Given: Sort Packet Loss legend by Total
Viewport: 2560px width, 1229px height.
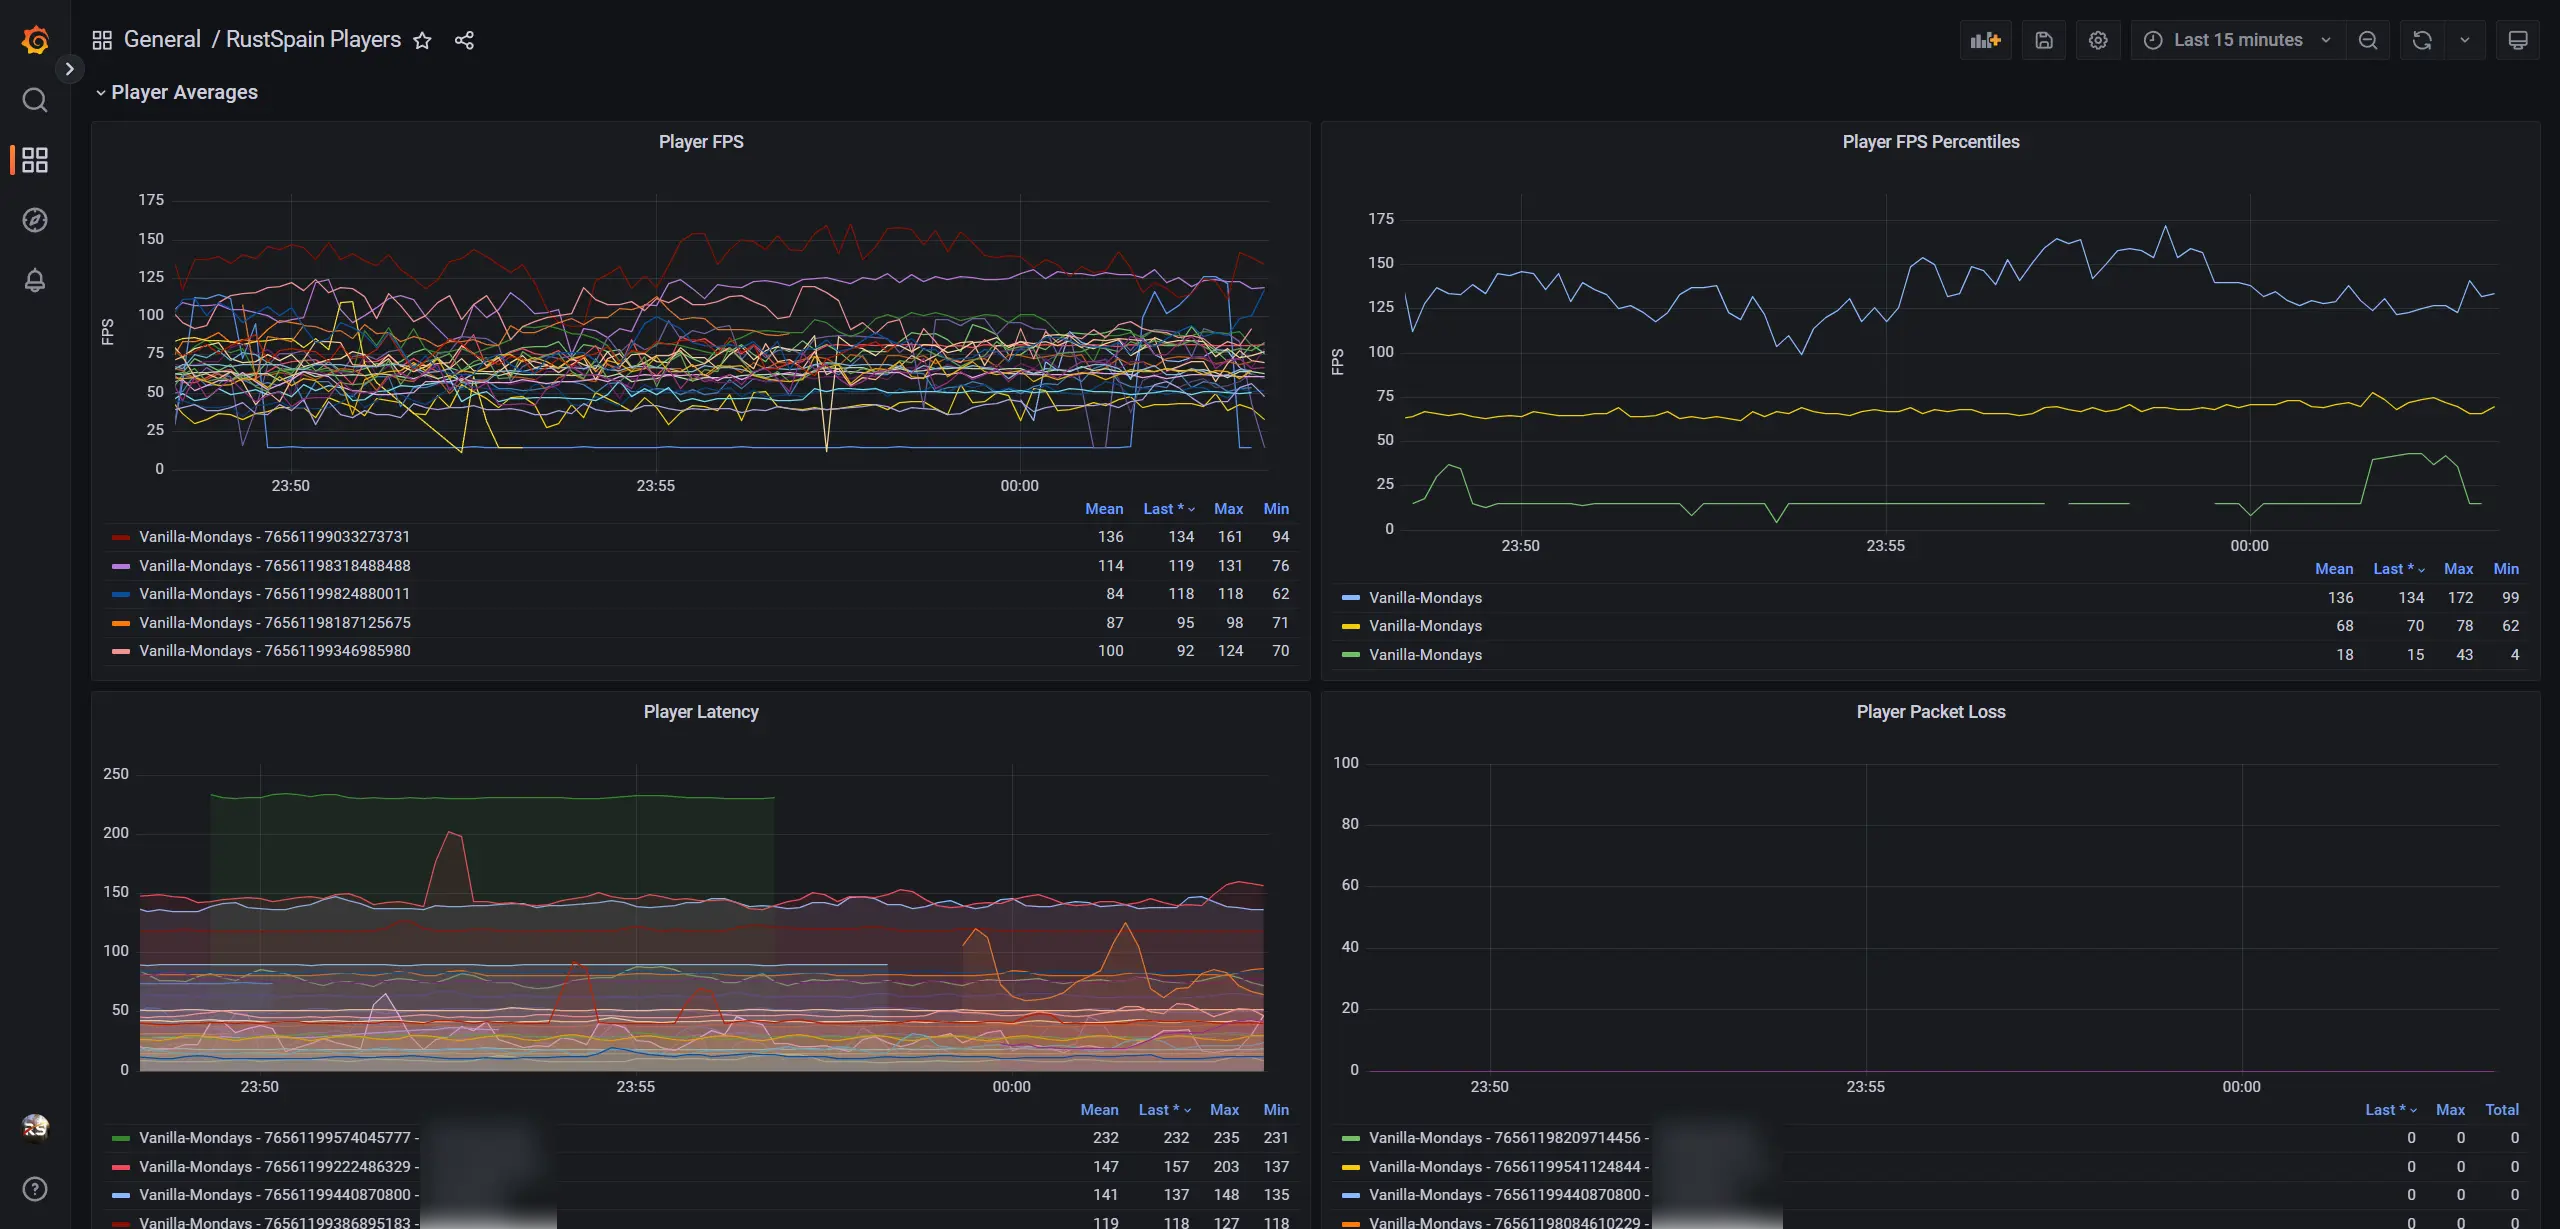Looking at the screenshot, I should (2502, 1110).
